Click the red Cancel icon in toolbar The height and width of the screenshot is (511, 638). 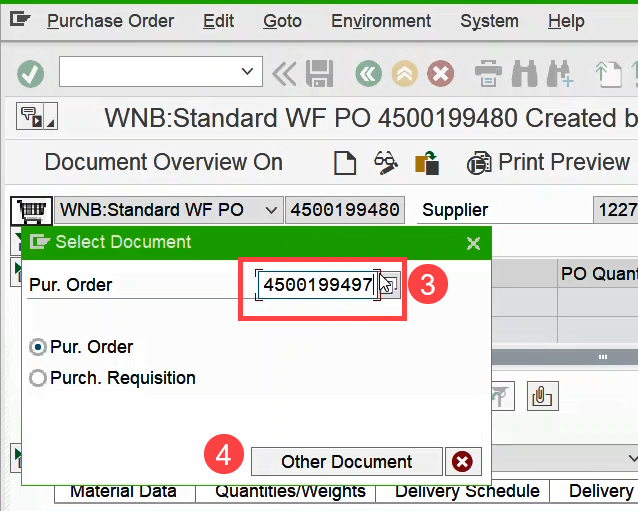pyautogui.click(x=440, y=73)
